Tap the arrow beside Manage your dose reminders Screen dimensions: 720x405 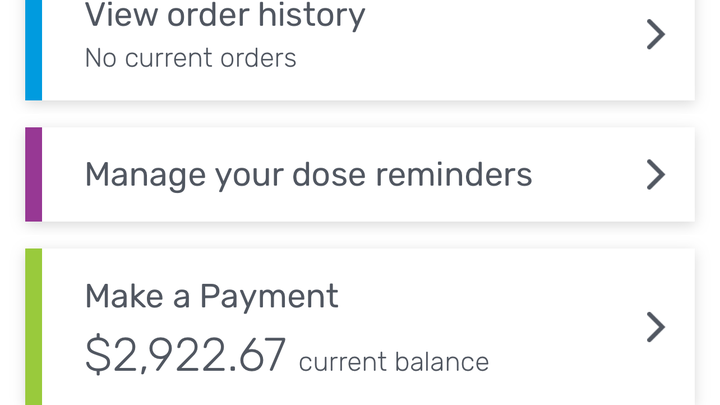655,175
